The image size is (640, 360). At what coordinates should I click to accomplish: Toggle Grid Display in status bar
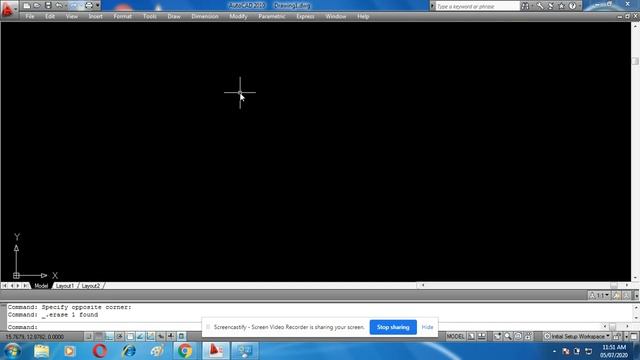pos(99,336)
